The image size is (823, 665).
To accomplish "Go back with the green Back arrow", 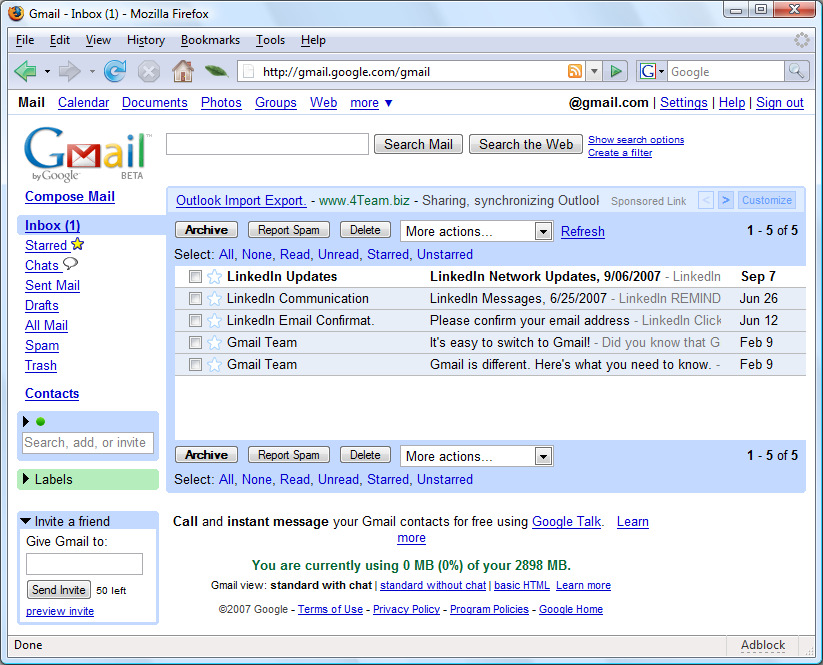I will click(x=25, y=71).
